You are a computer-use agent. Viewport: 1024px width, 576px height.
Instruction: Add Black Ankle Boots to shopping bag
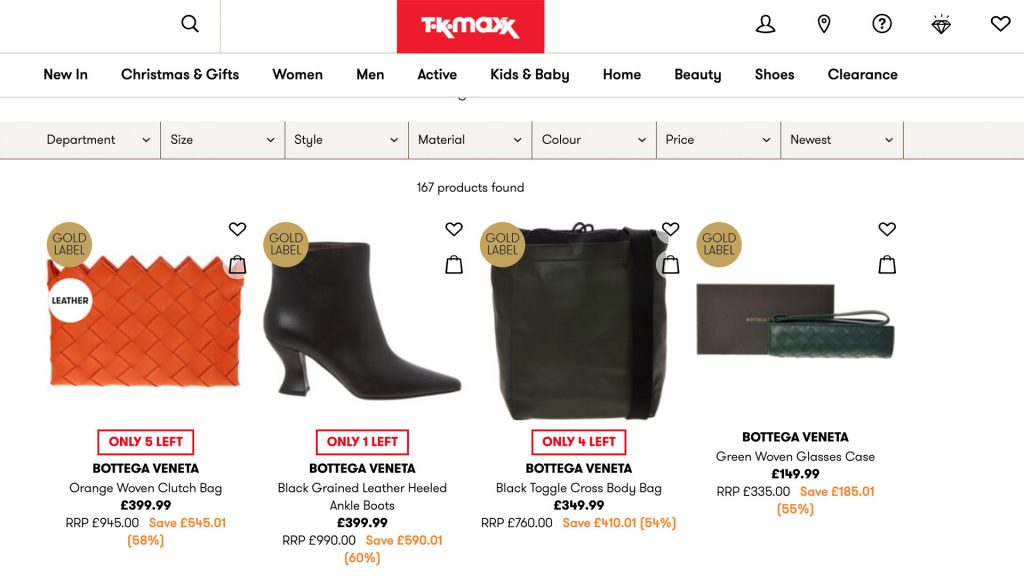pyautogui.click(x=454, y=264)
